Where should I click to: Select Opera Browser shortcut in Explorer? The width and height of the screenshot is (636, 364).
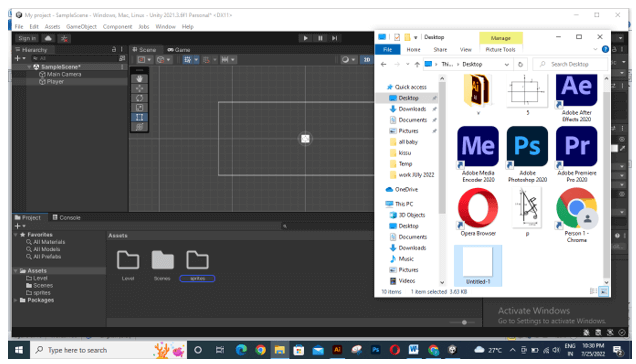478,212
